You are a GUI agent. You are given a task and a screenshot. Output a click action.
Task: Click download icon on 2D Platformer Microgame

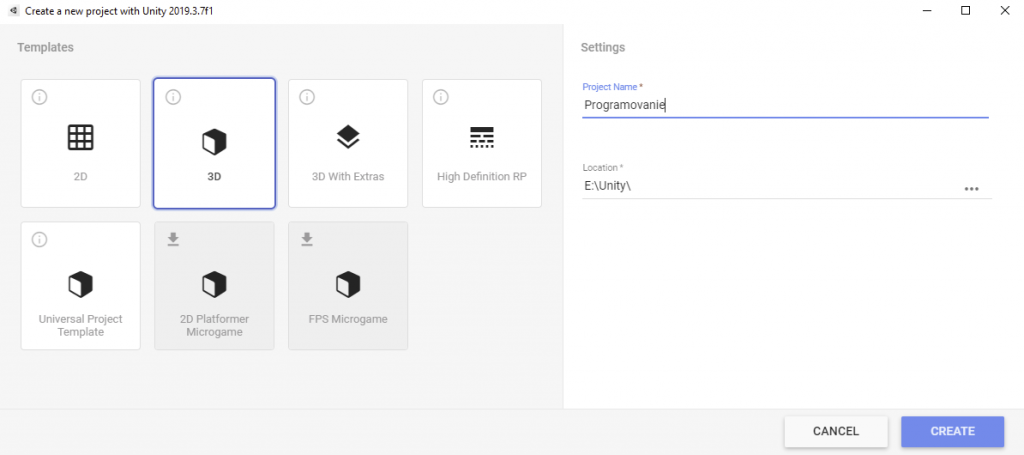tap(173, 240)
